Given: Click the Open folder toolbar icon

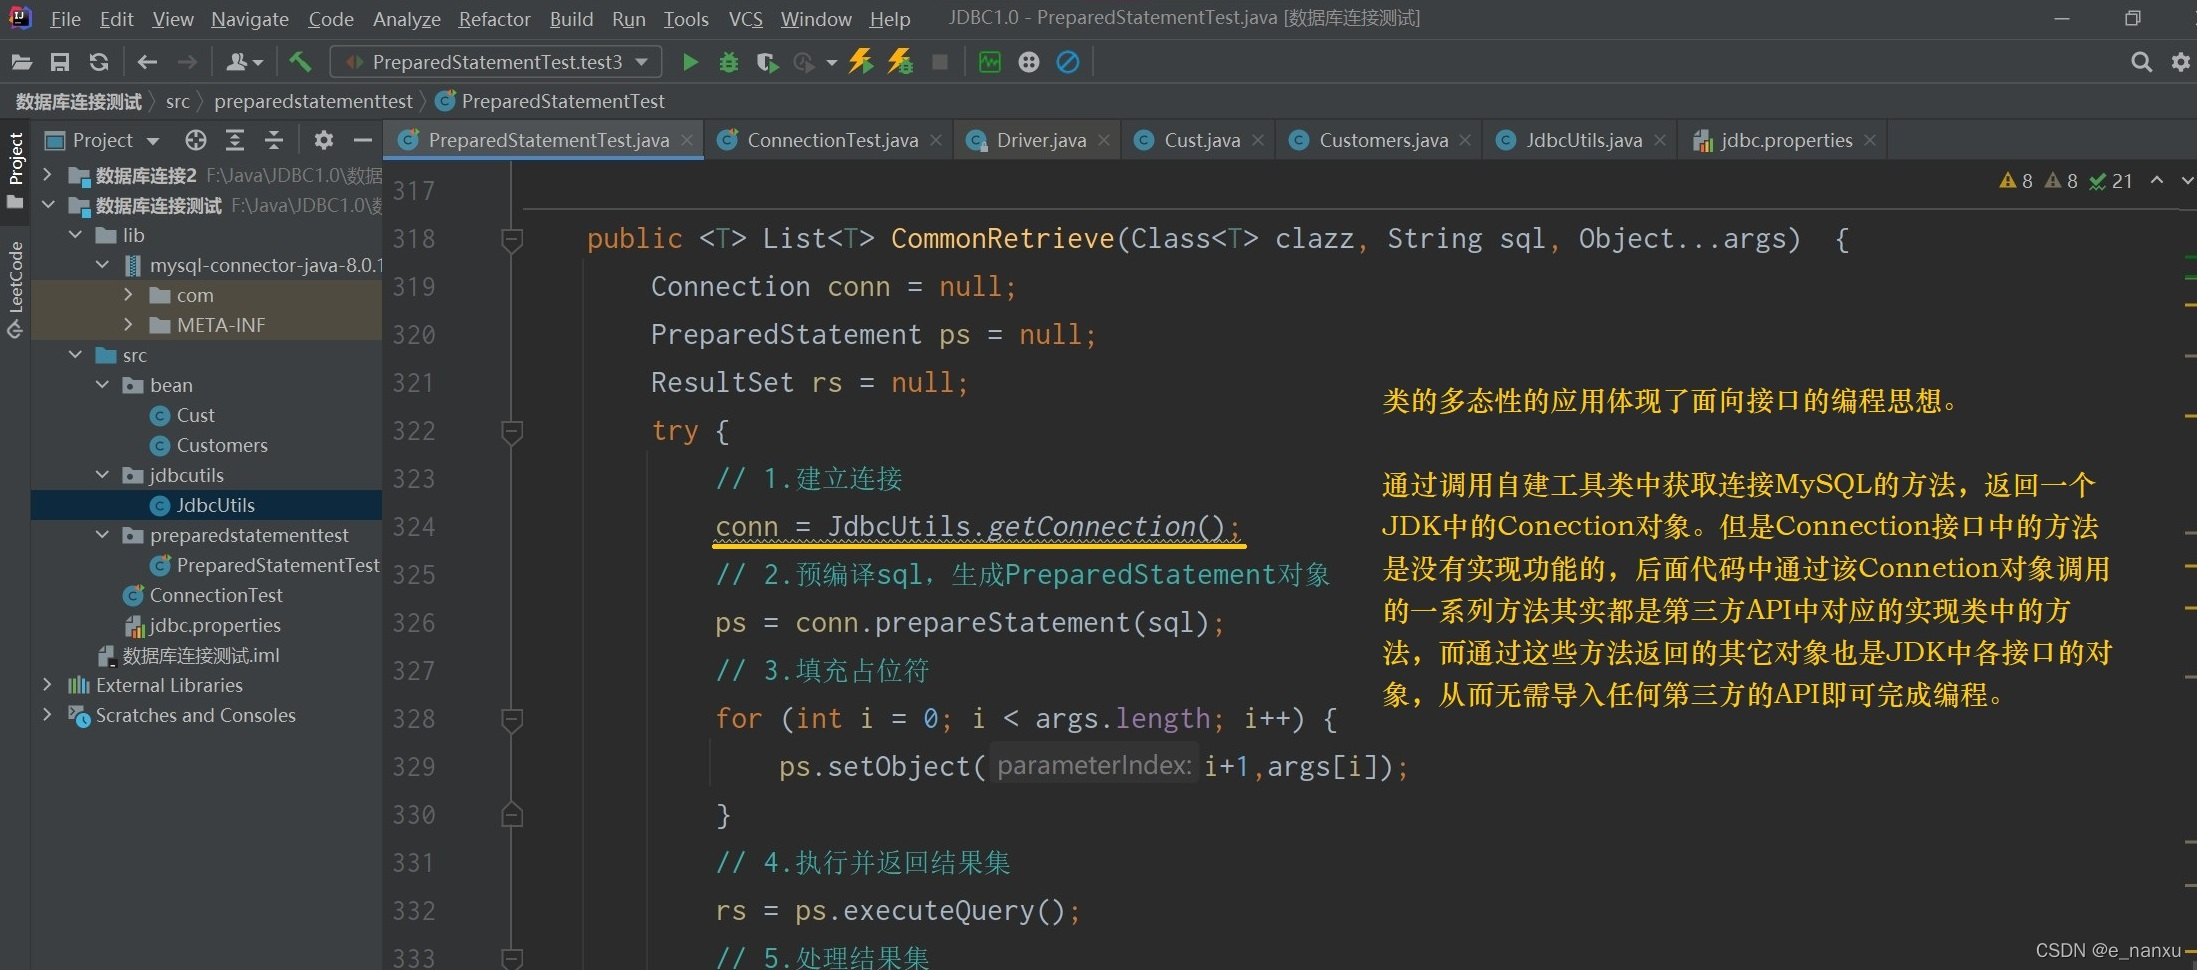Looking at the screenshot, I should click(x=21, y=62).
